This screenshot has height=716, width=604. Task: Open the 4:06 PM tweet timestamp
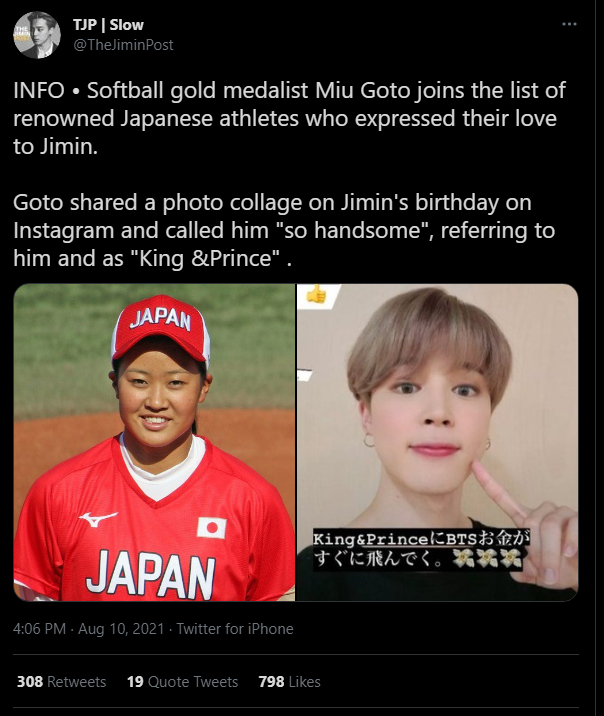(40, 629)
